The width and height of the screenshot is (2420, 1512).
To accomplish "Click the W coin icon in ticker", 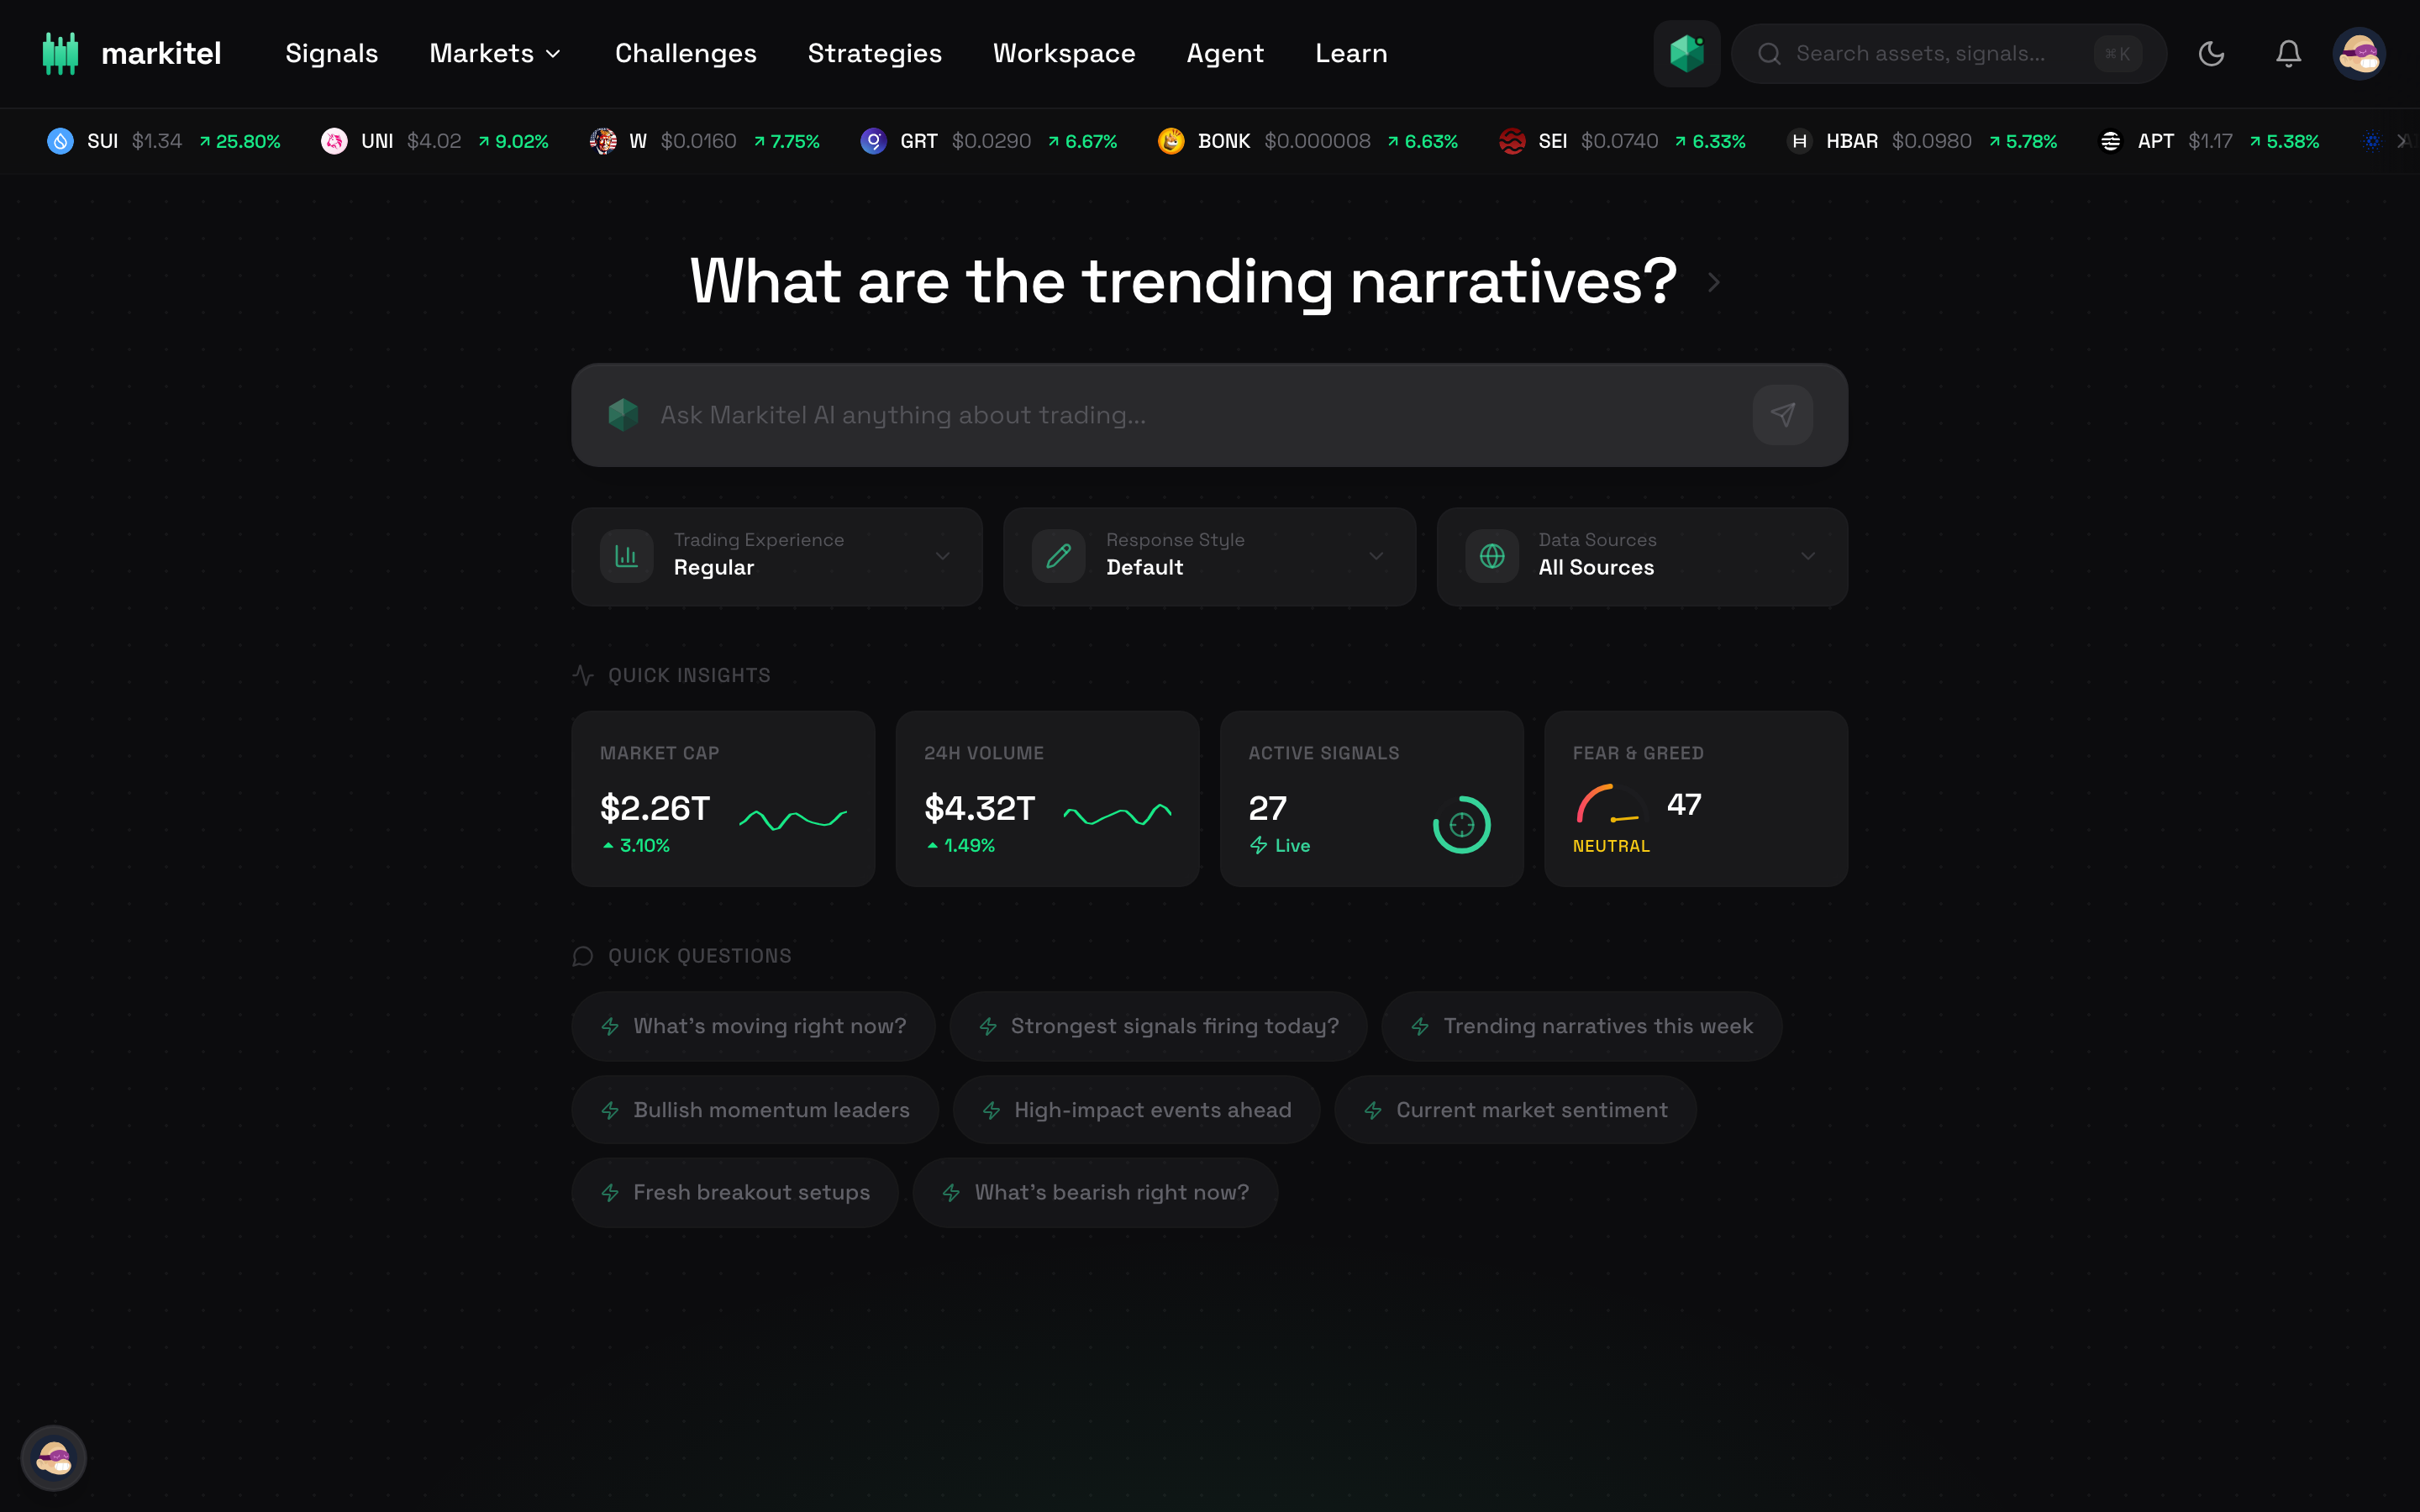I will pos(603,141).
